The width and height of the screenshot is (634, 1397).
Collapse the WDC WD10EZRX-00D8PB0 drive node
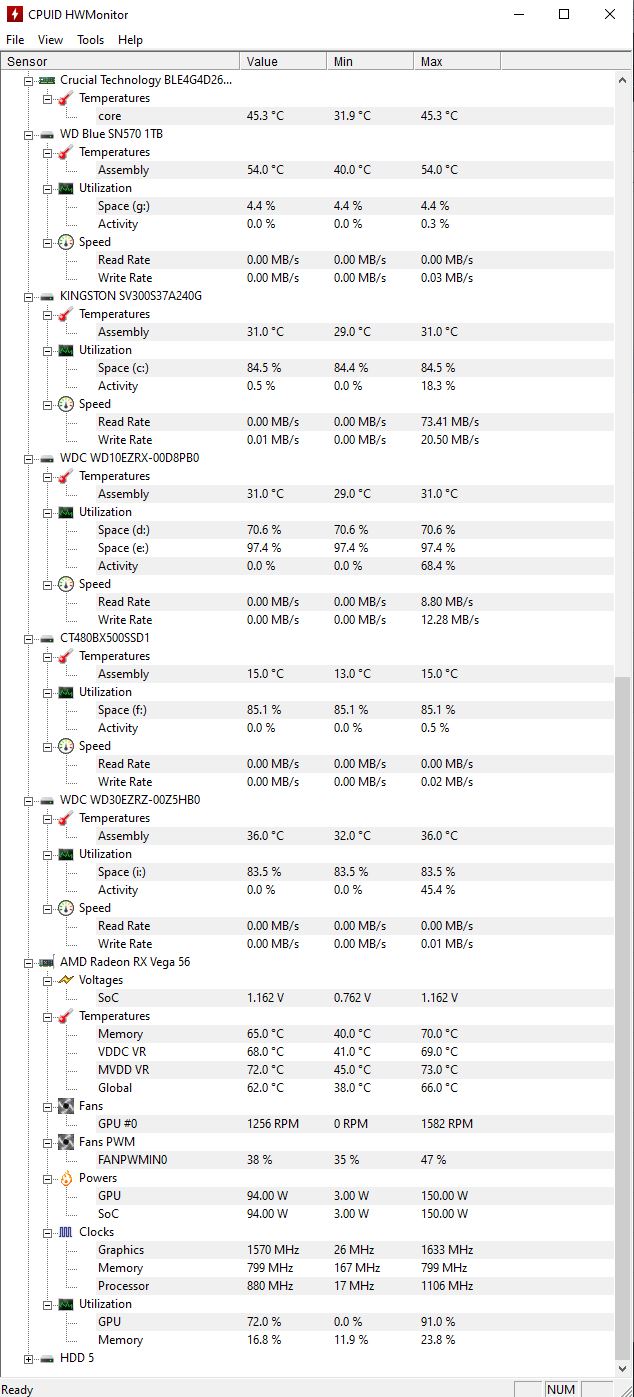pyautogui.click(x=29, y=458)
